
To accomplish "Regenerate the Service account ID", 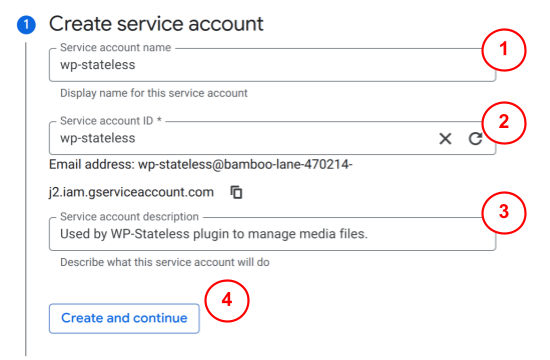I will [475, 139].
